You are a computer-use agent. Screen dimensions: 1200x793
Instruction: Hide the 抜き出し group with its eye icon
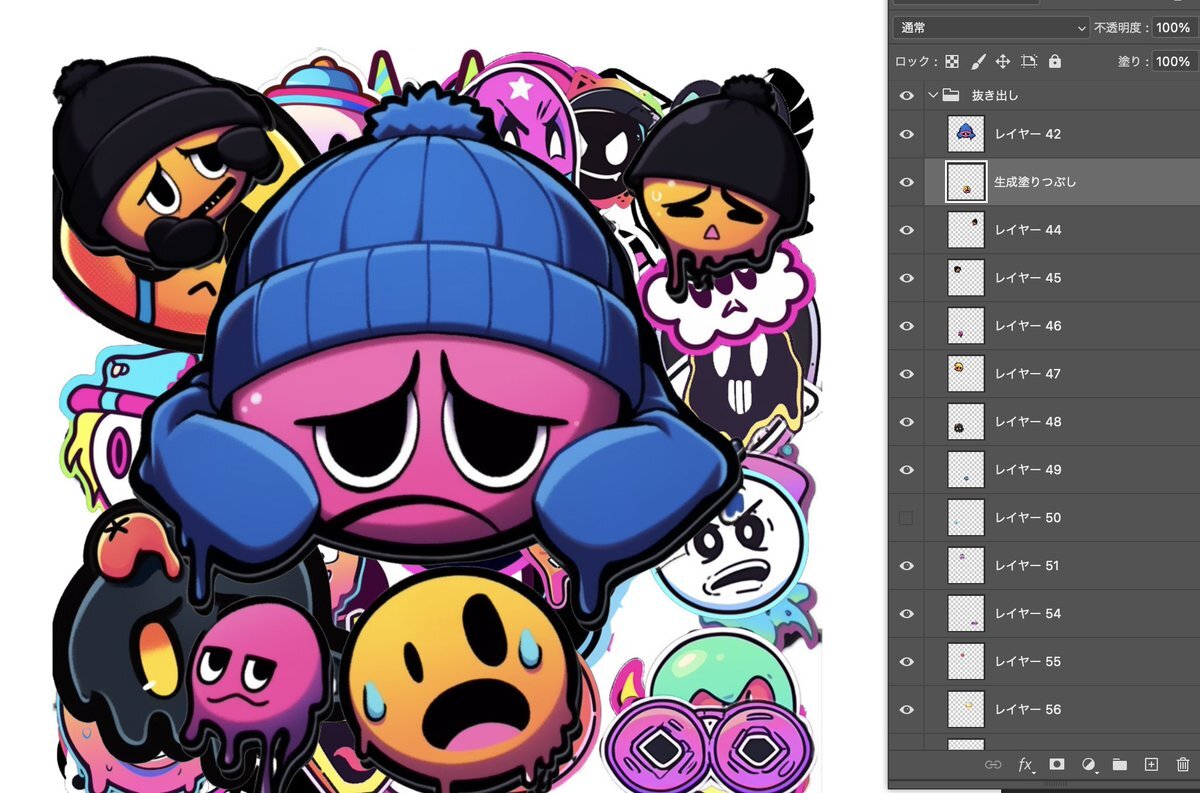click(x=907, y=96)
